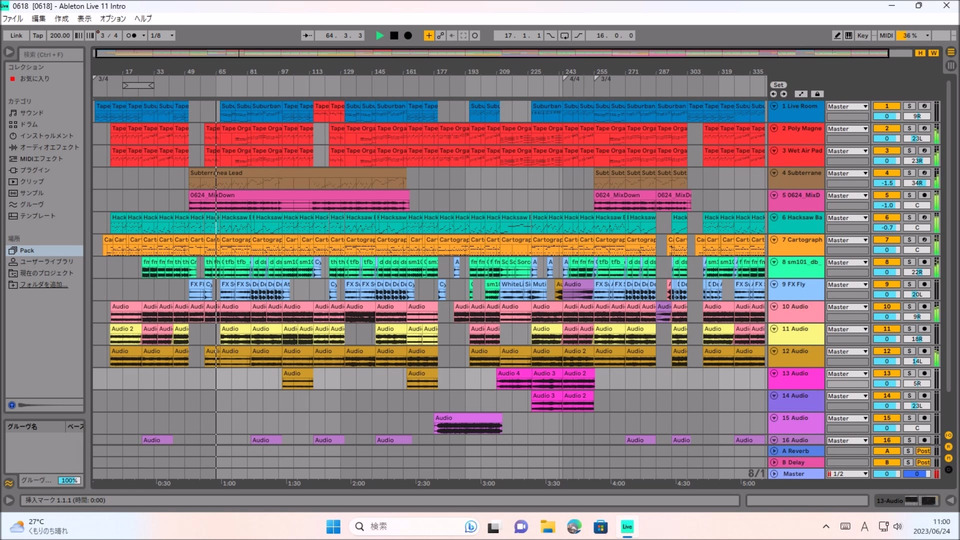The height and width of the screenshot is (540, 960).
Task: Open the 編集 menu
Action: (39, 18)
